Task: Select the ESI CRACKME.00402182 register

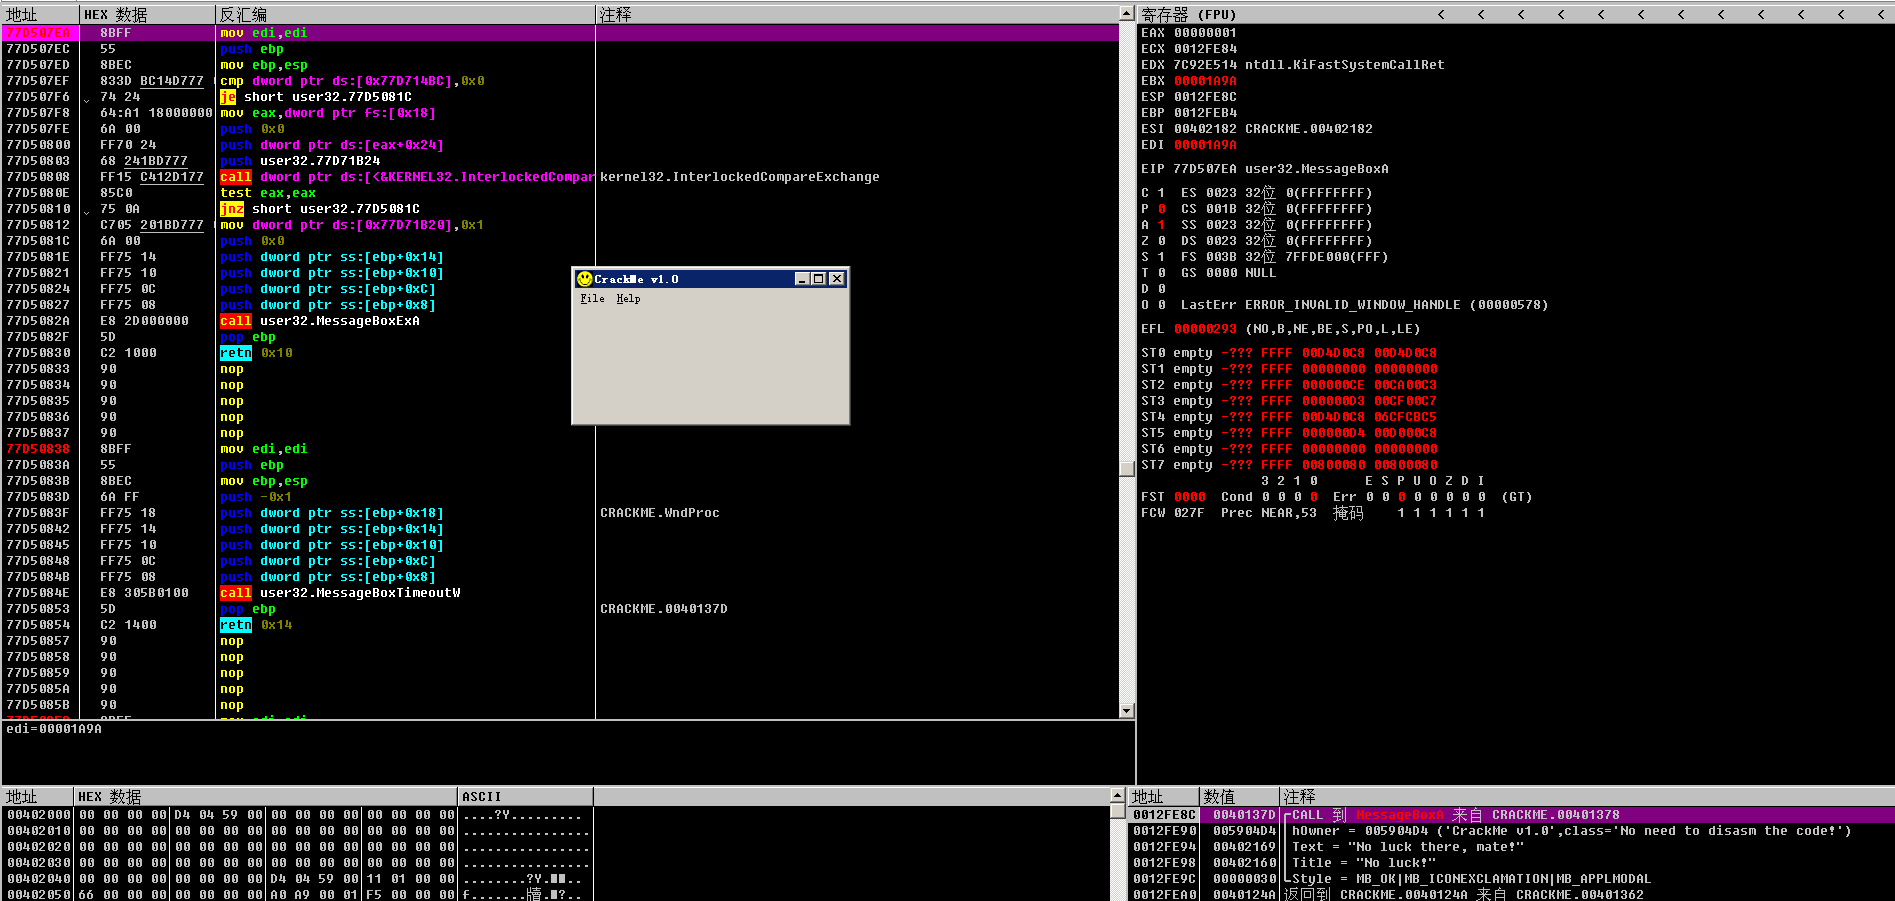Action: click(x=1257, y=129)
